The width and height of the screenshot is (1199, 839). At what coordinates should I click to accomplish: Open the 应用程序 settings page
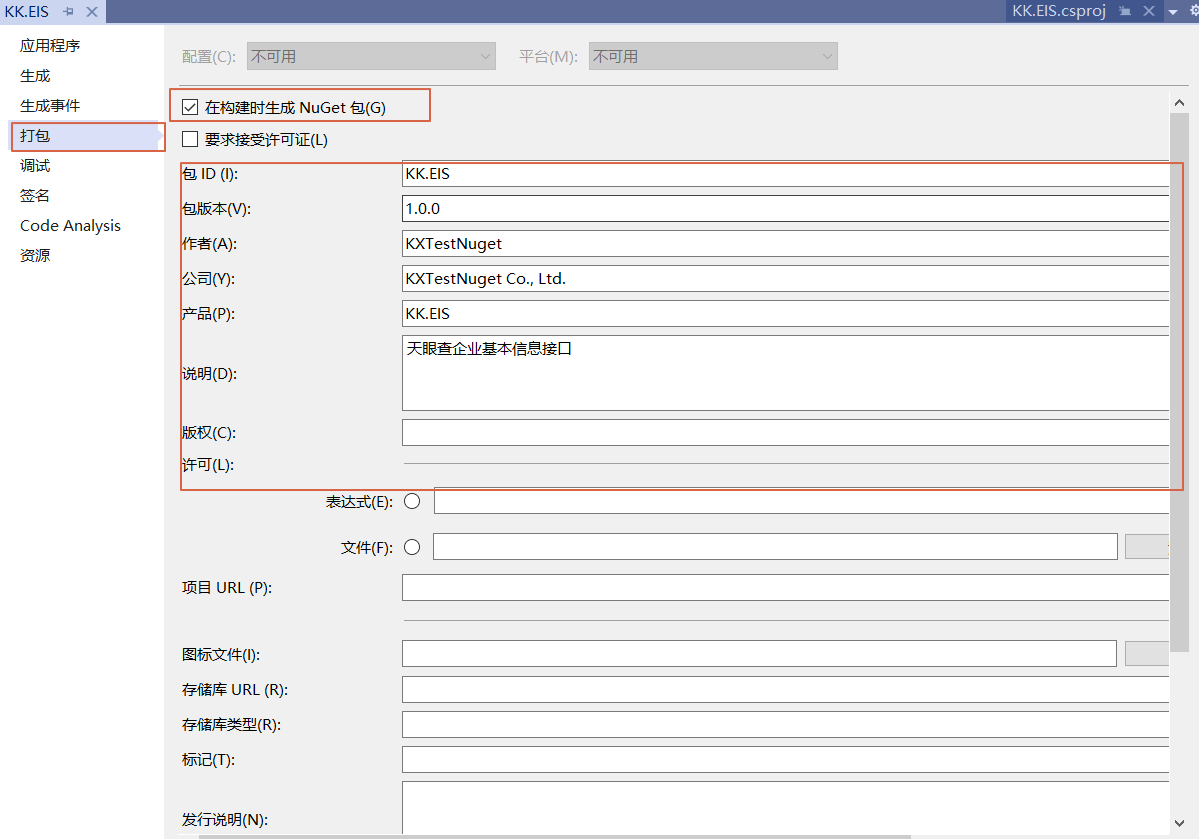50,46
